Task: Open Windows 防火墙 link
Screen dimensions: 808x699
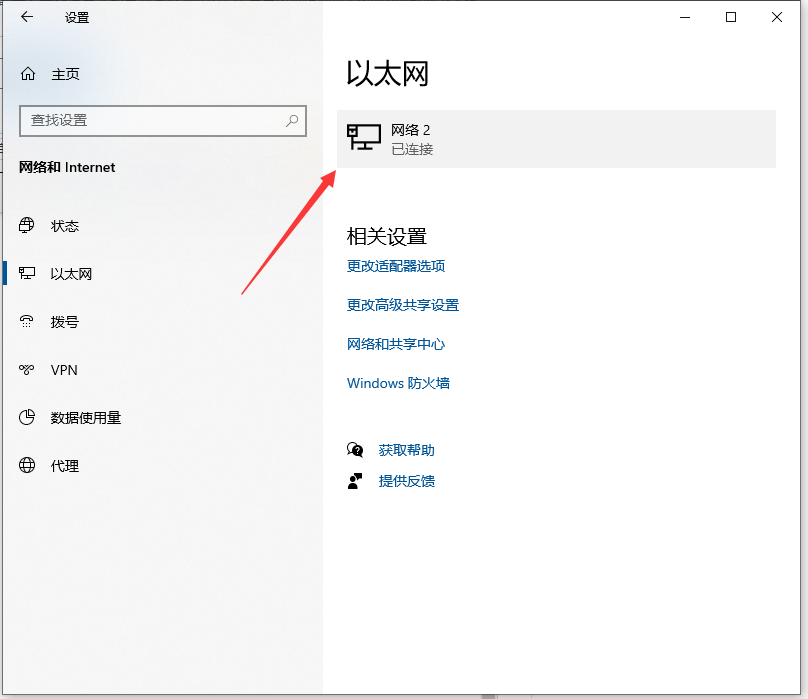Action: (x=398, y=383)
